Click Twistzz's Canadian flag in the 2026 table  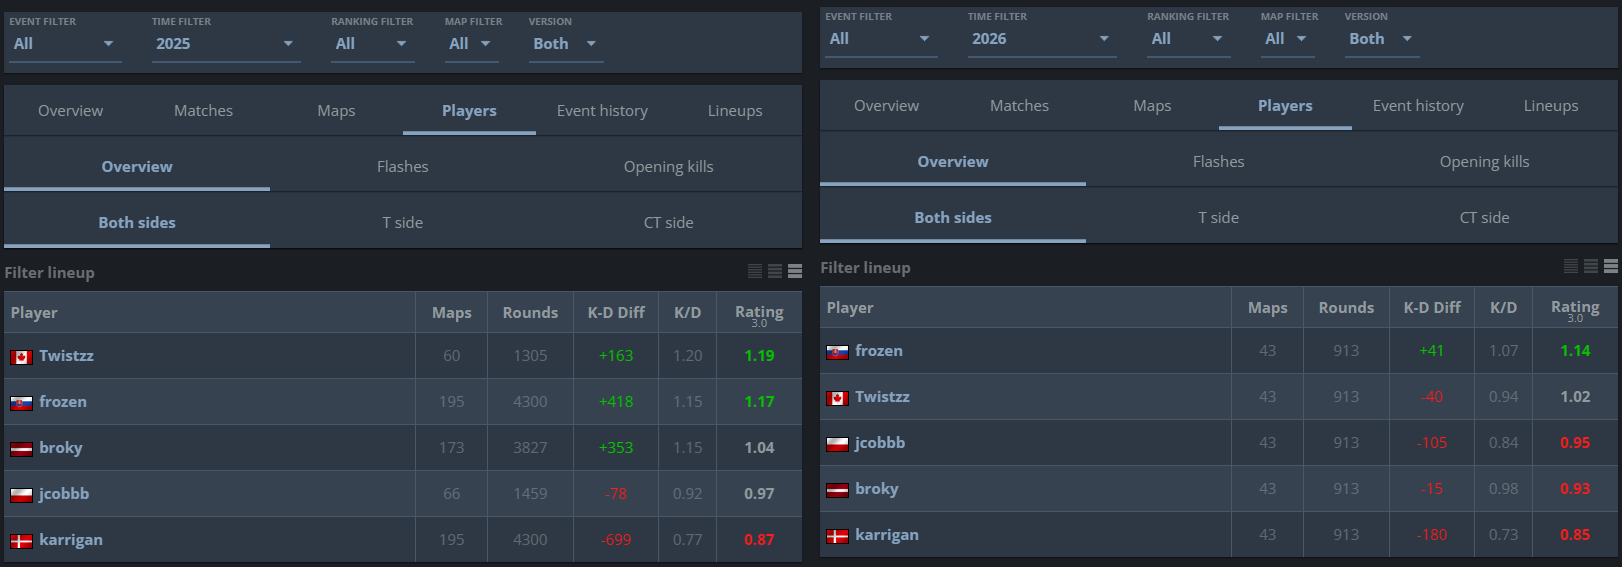coord(837,398)
